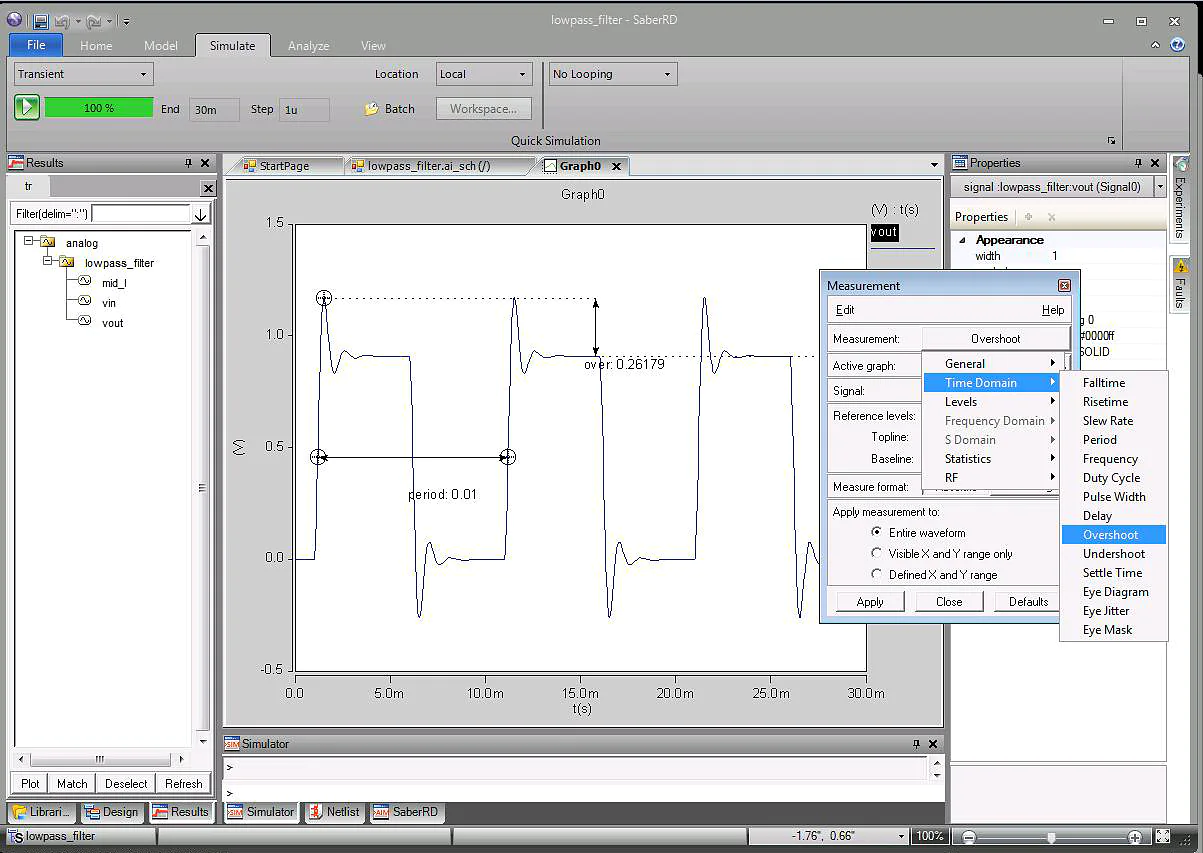Collapse the Appearance property group
The image size is (1203, 853).
963,240
